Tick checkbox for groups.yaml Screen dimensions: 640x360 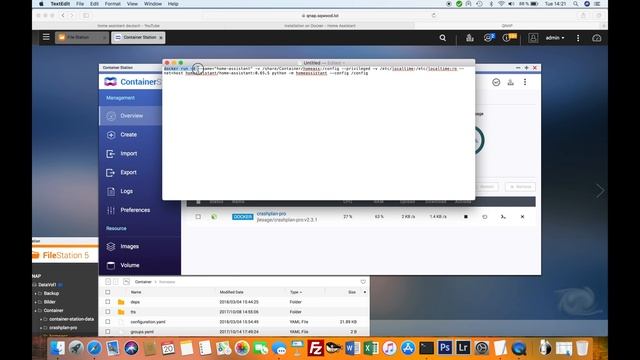point(108,332)
